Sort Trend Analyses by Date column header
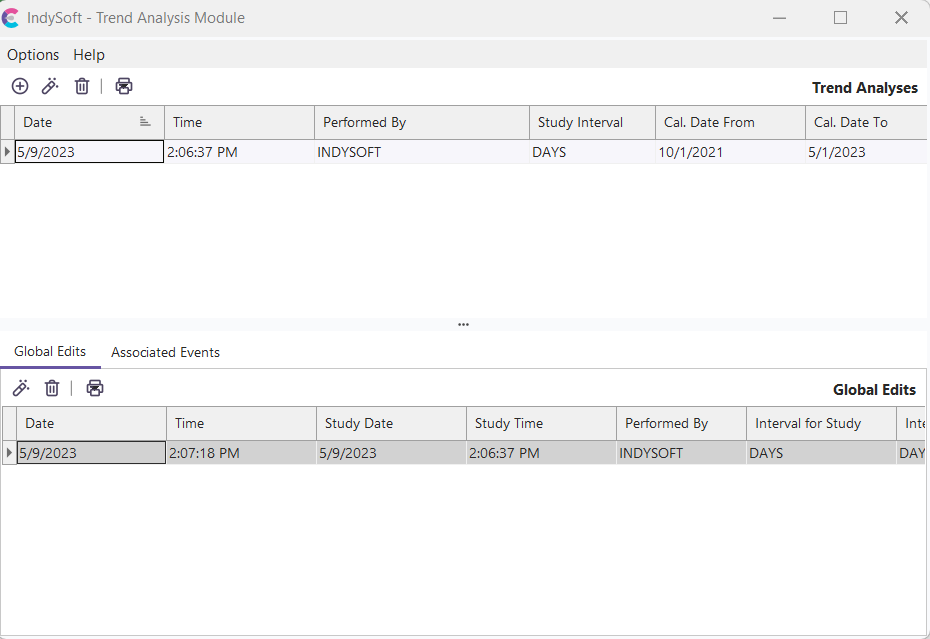The height and width of the screenshot is (639, 930). pyautogui.click(x=80, y=122)
